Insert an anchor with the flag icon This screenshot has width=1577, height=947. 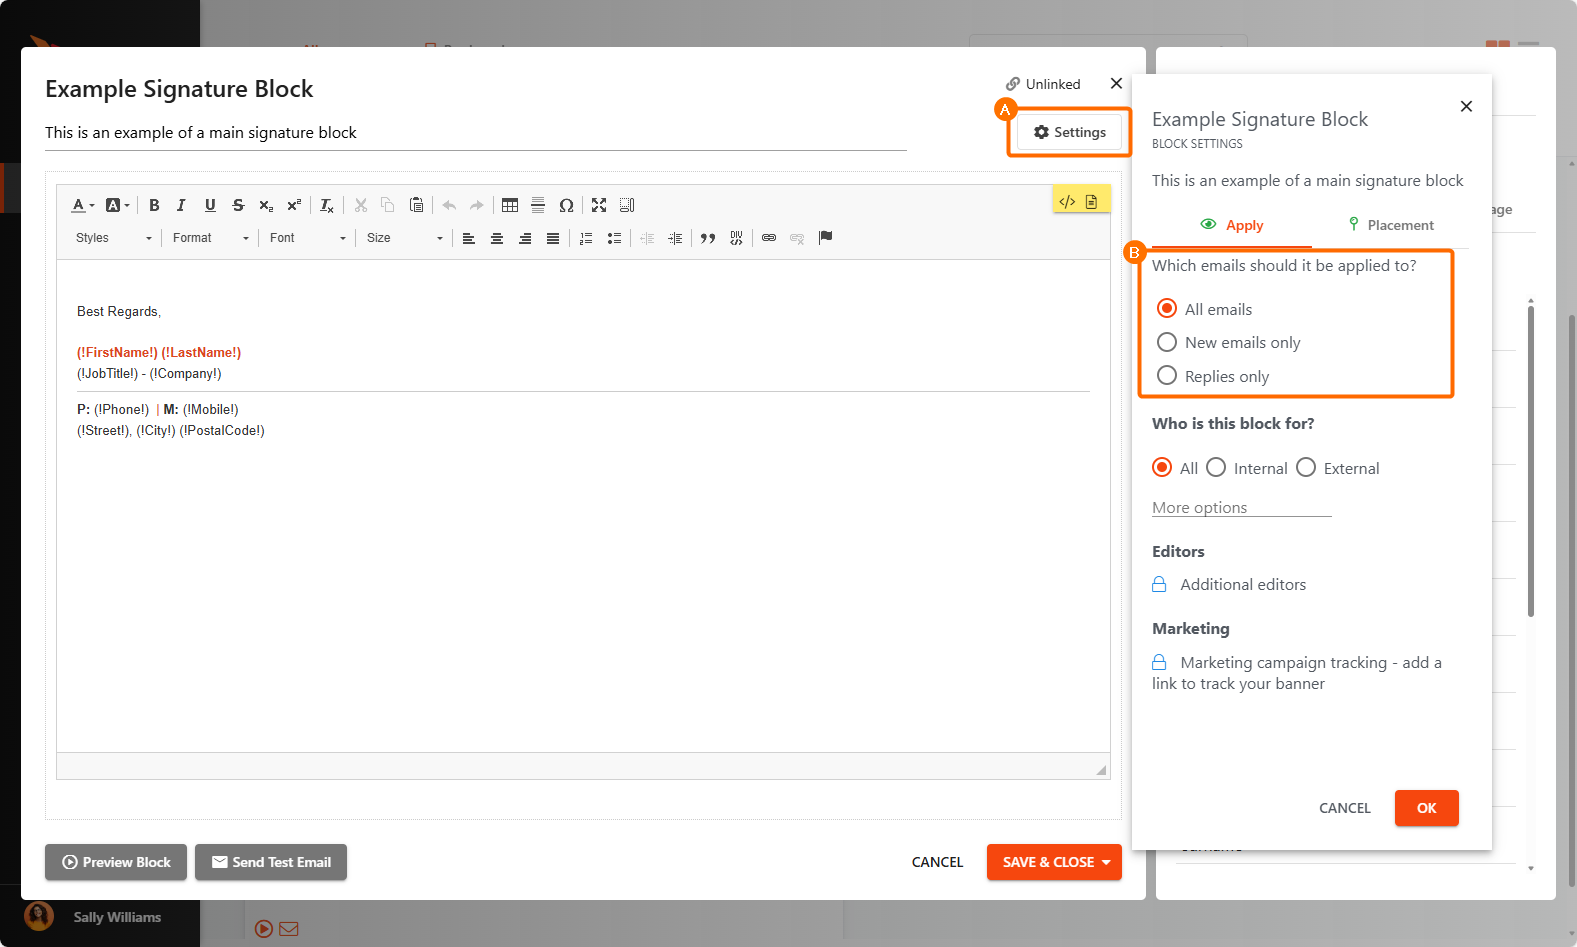pyautogui.click(x=825, y=238)
